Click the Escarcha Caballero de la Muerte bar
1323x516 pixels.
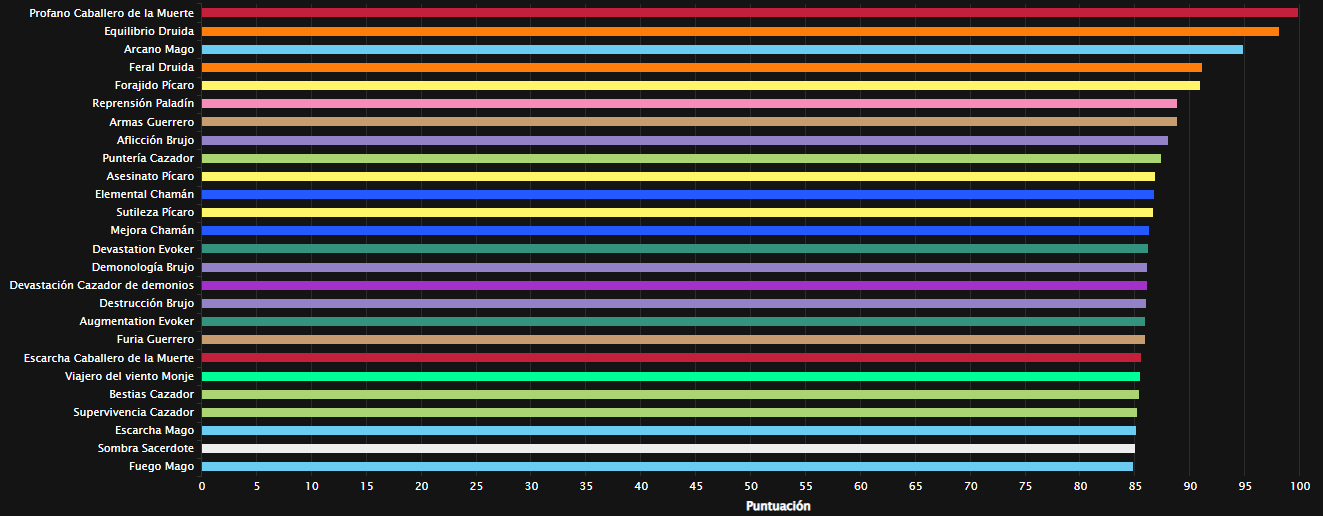pos(671,357)
